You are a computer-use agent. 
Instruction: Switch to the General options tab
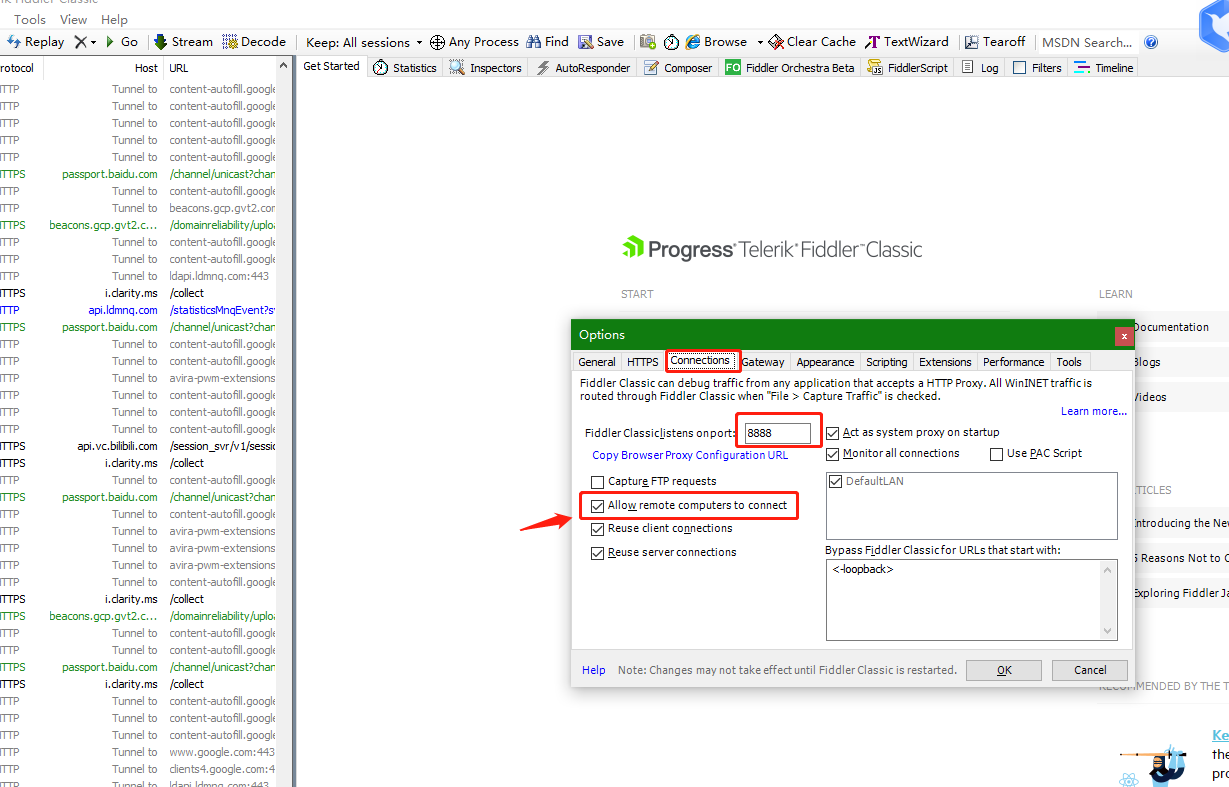pyautogui.click(x=597, y=362)
